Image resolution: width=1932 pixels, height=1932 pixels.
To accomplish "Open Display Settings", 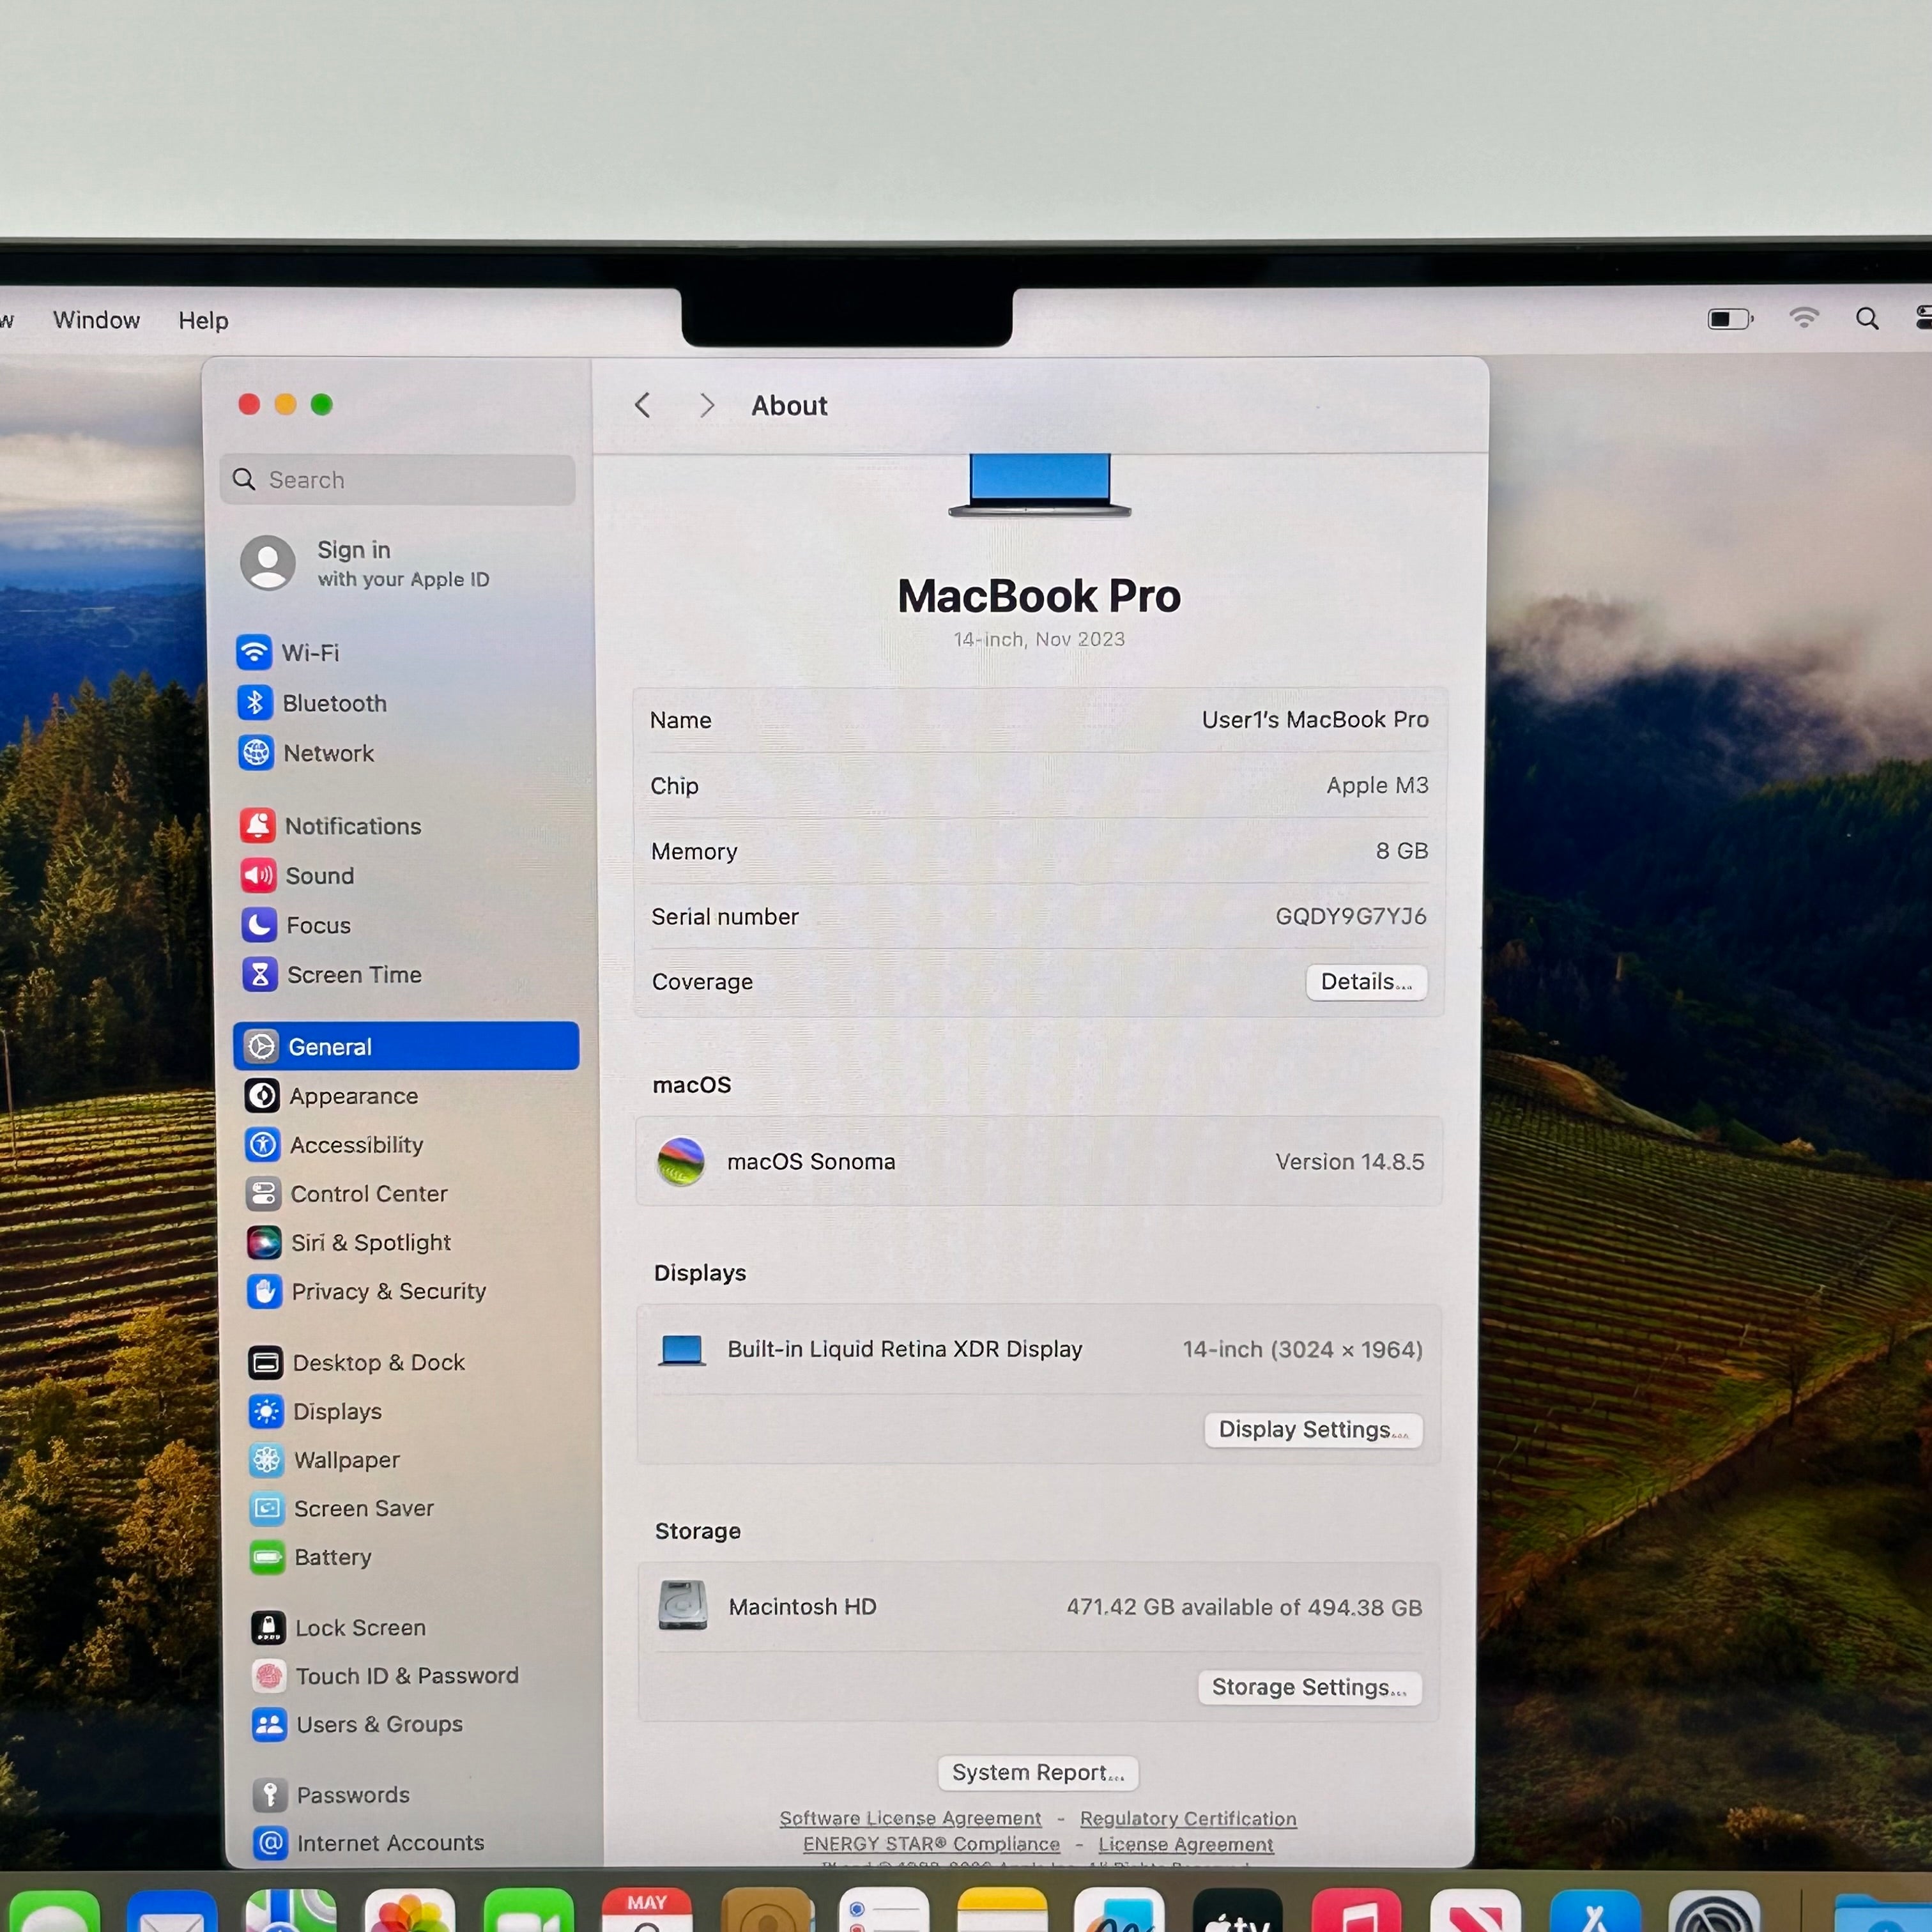I will coord(1313,1430).
